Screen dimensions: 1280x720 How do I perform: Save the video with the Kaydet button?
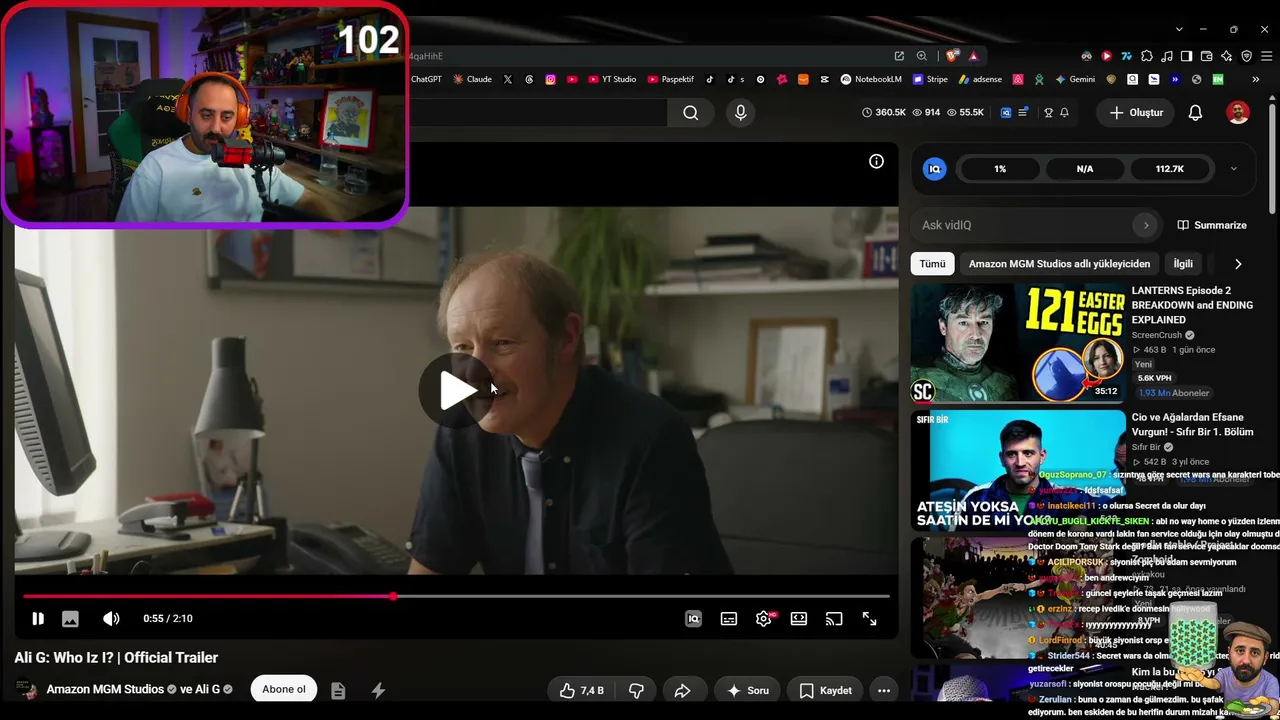[x=826, y=691]
